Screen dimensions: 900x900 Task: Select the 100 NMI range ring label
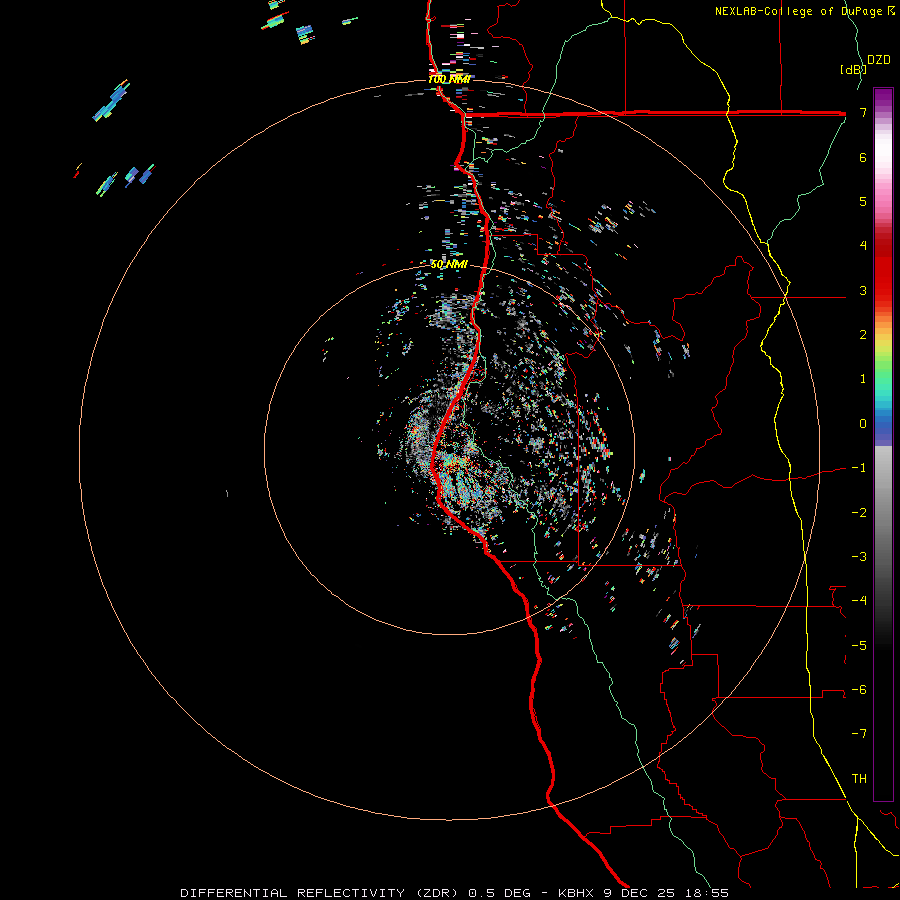(449, 79)
